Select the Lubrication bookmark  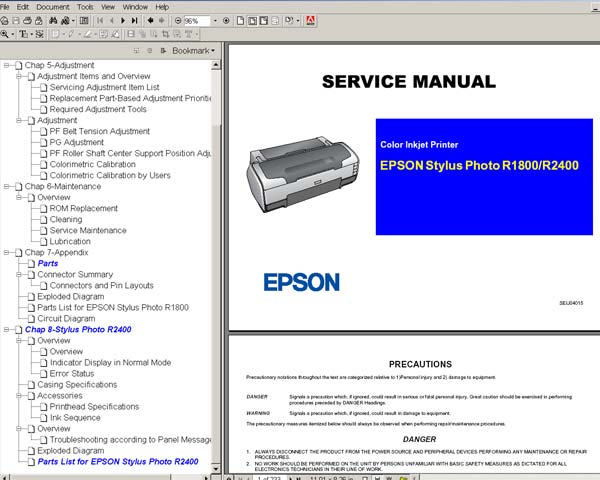[x=70, y=242]
